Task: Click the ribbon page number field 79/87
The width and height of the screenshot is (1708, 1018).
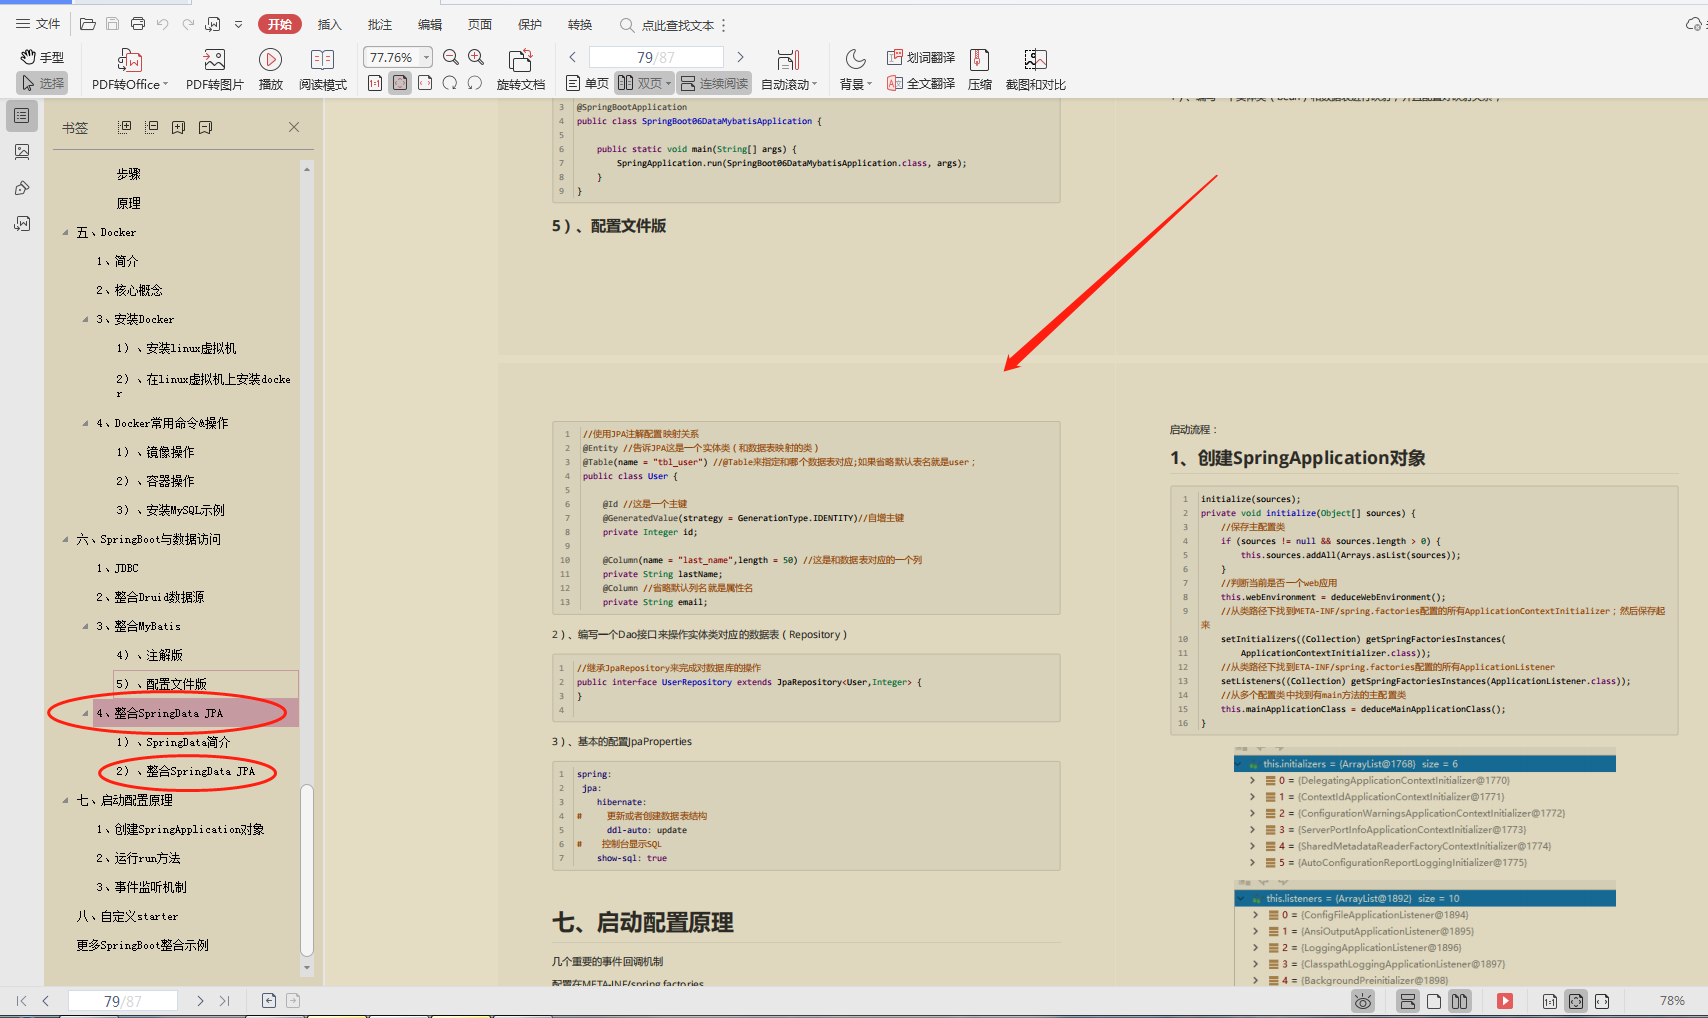Action: tap(656, 57)
